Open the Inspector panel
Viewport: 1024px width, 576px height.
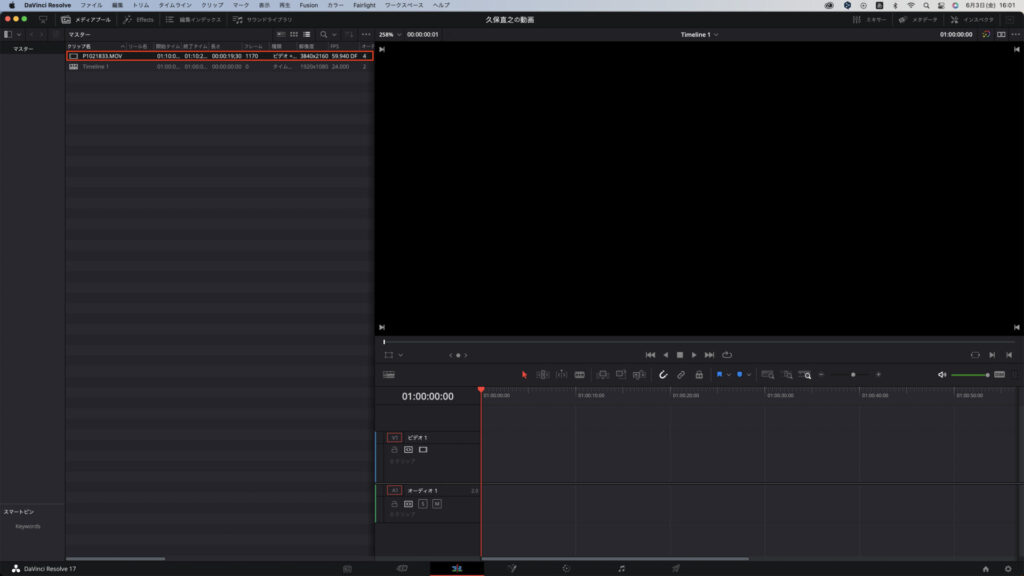click(x=972, y=20)
